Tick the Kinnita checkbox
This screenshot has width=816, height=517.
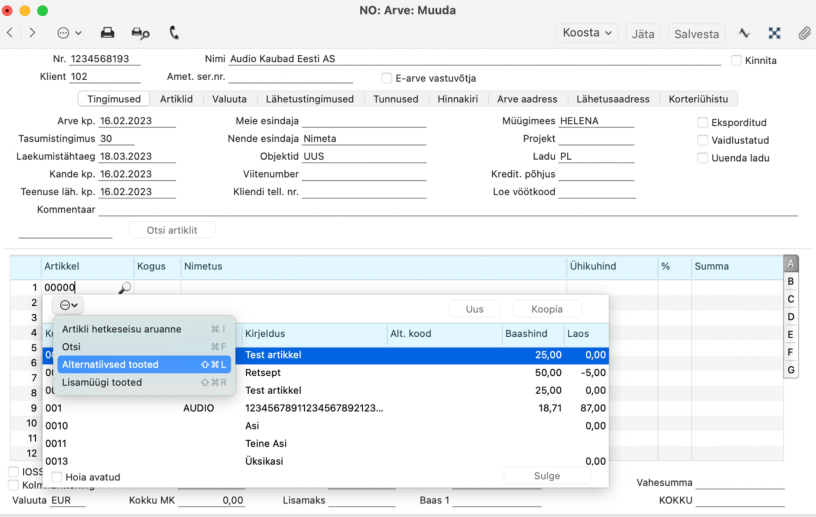736,60
